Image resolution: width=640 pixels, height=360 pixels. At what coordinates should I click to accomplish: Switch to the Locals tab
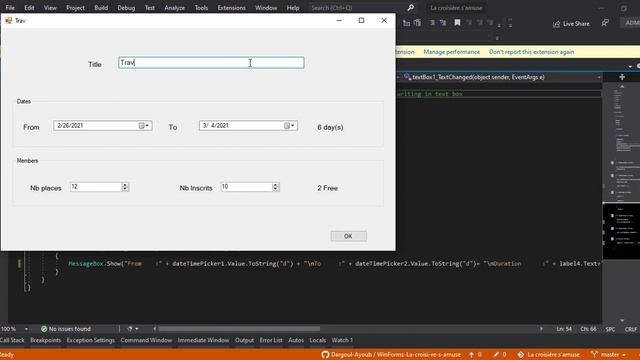click(318, 340)
